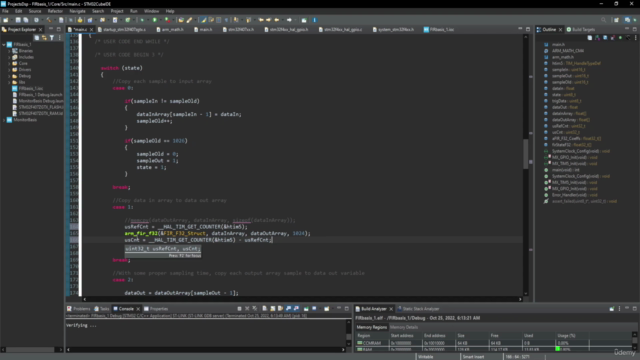Collapse the FIRbasis_1 project node
Image resolution: width=640 pixels, height=360 pixels.
4,44
